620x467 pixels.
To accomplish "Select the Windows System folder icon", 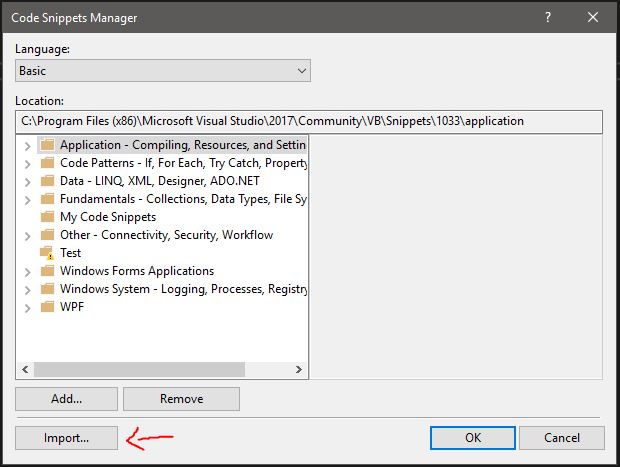I will [x=47, y=289].
